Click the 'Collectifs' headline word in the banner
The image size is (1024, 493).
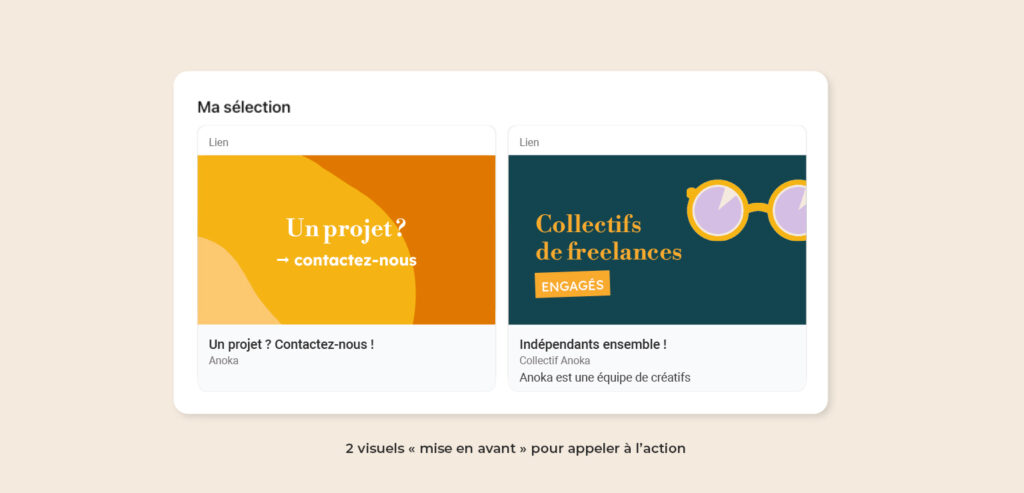point(588,224)
